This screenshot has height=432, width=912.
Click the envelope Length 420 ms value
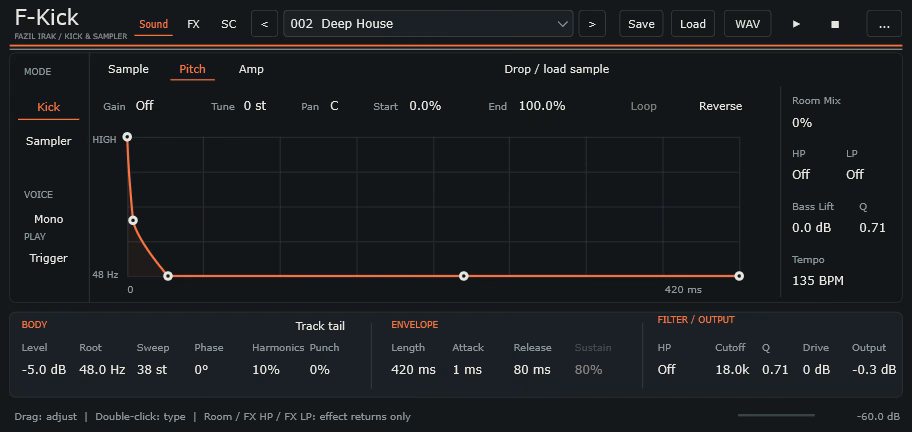click(x=413, y=370)
